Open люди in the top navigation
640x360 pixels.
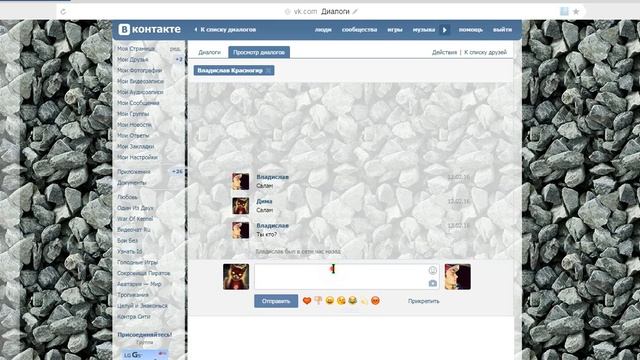click(x=323, y=29)
